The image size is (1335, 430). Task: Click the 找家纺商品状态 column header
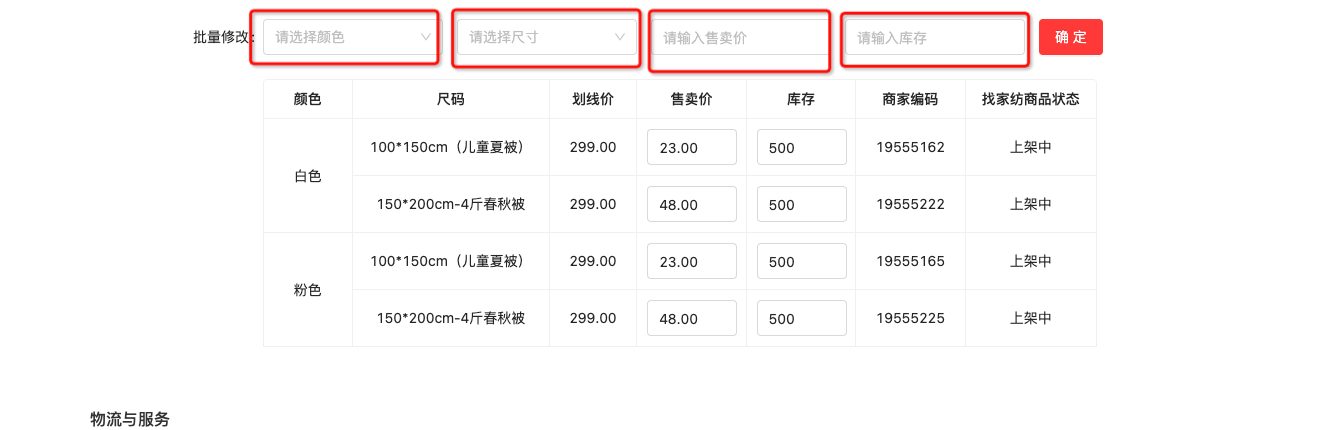click(x=1031, y=99)
